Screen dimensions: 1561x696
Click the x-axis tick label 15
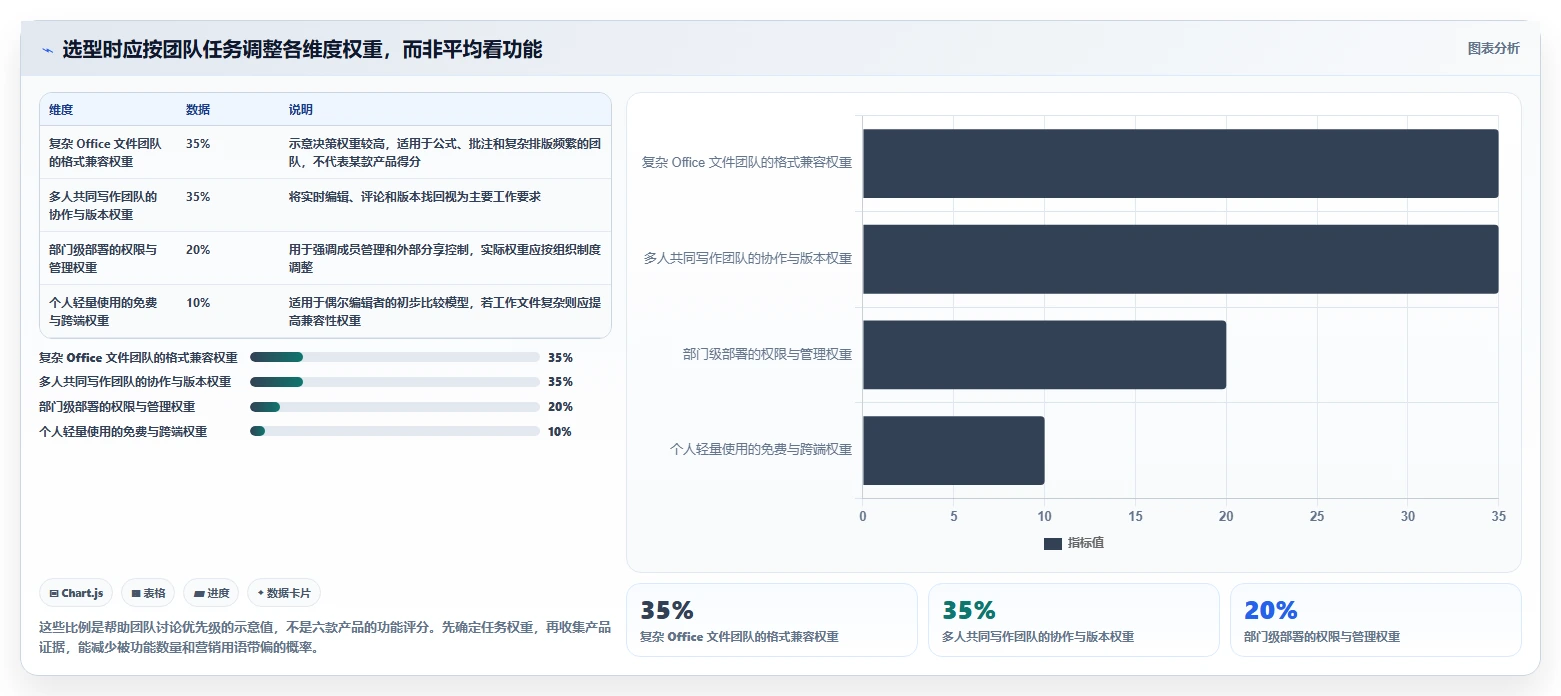tap(1135, 517)
